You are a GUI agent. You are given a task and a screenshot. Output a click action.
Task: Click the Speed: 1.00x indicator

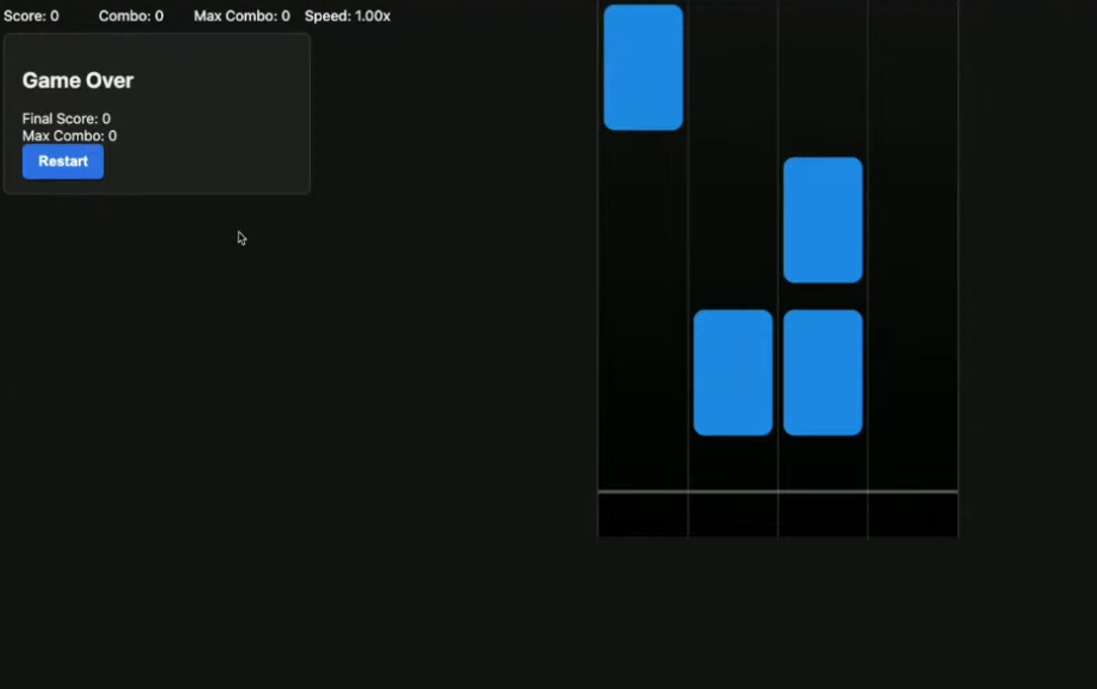click(347, 16)
